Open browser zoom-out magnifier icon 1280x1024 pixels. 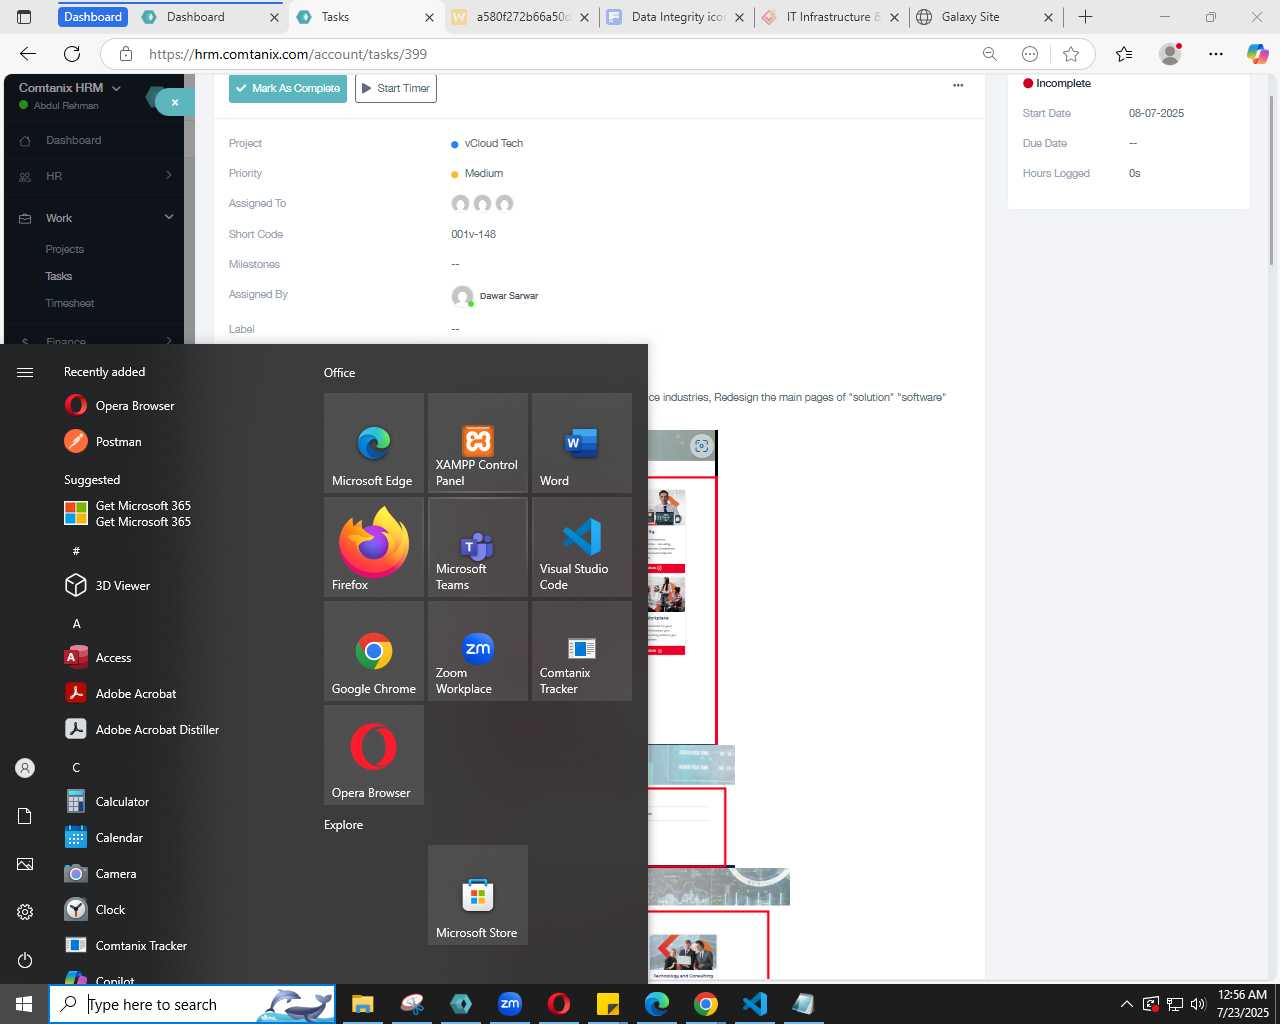coord(990,54)
